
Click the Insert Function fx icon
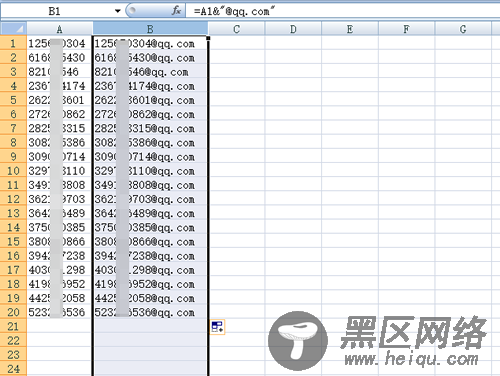(x=176, y=11)
